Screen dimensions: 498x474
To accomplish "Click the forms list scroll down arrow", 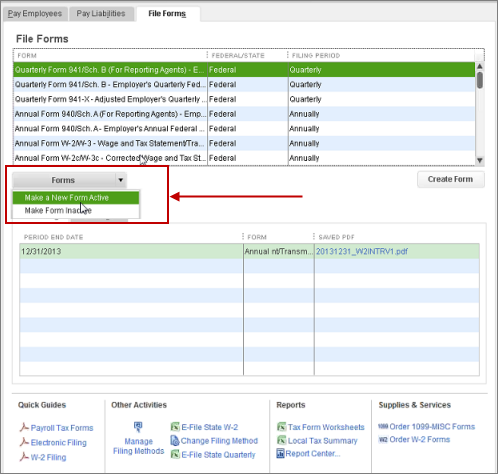I will point(480,160).
